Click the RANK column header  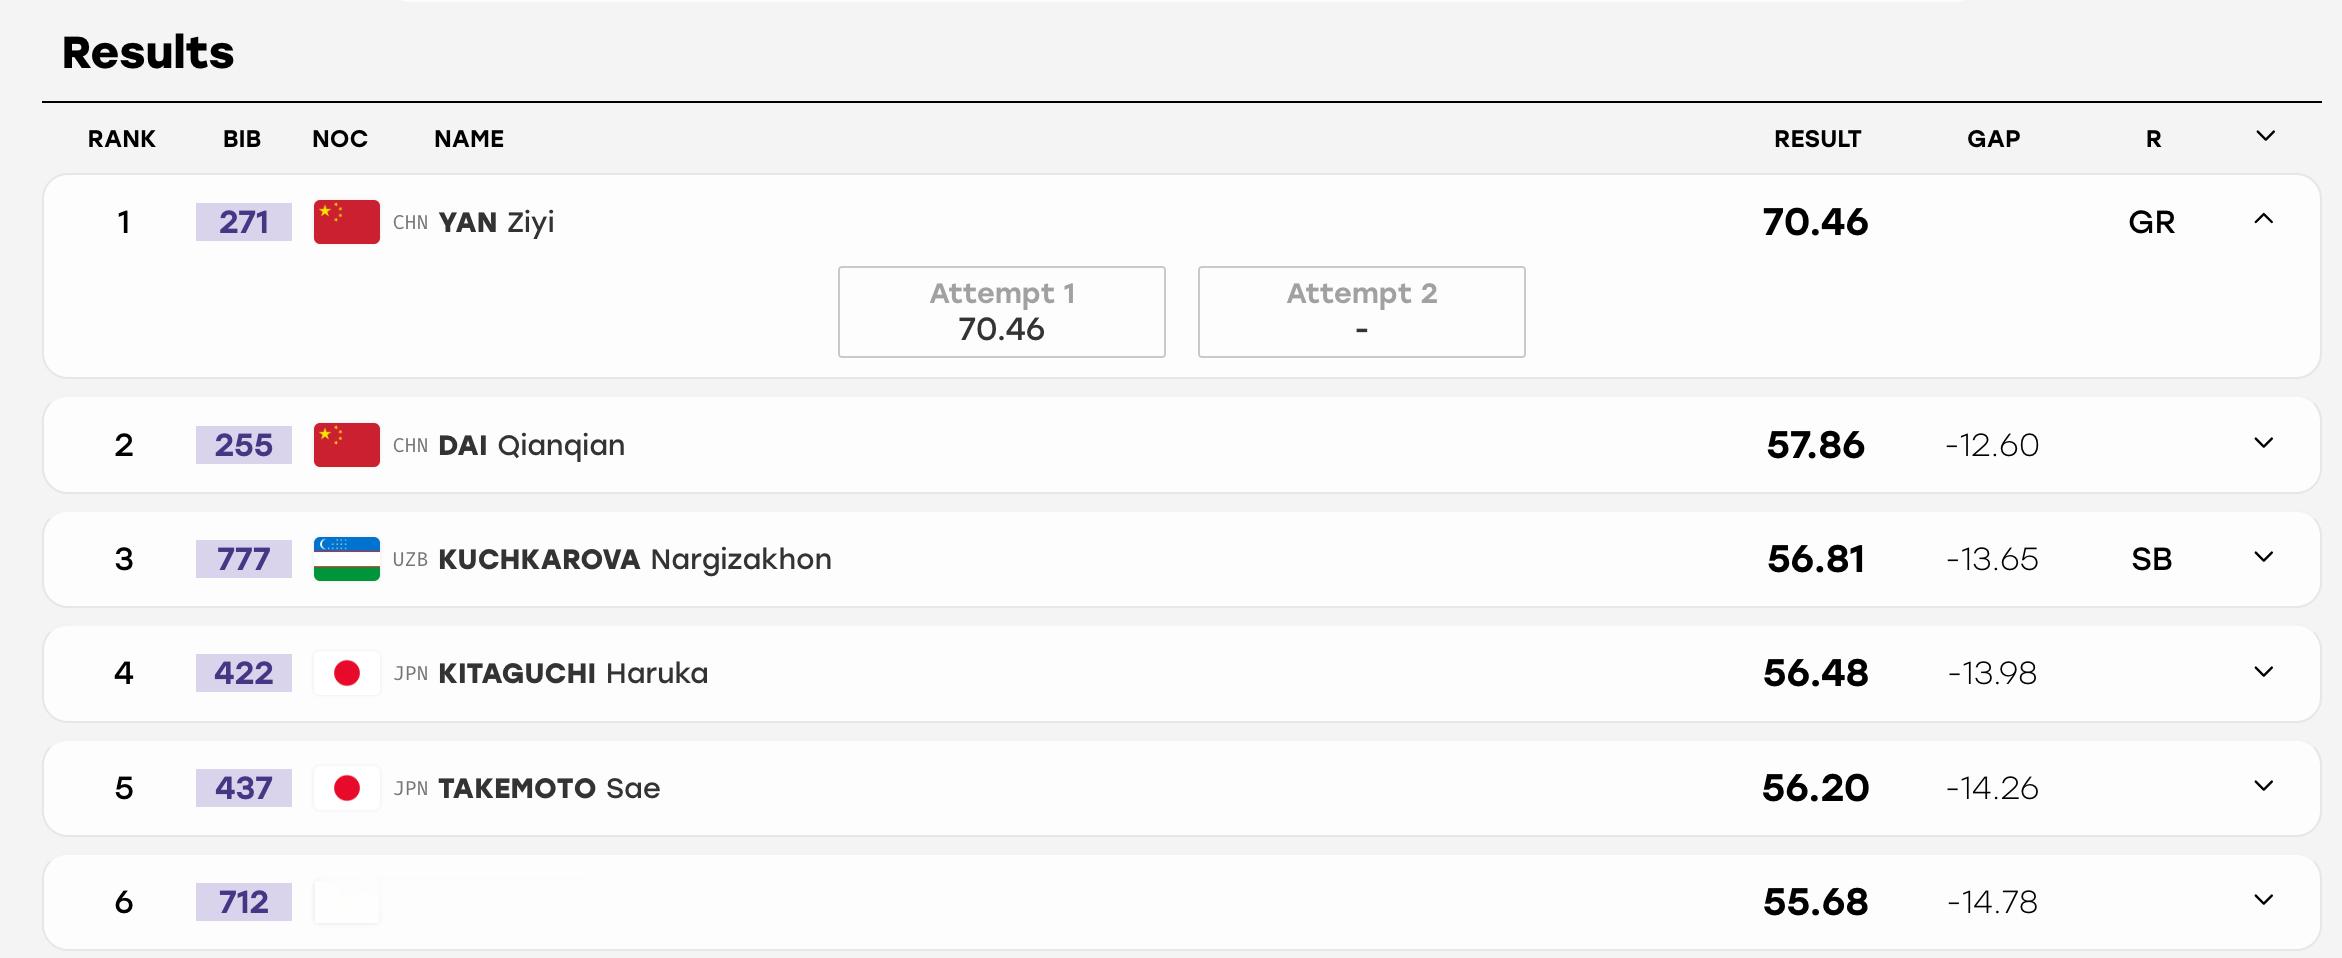coord(122,139)
